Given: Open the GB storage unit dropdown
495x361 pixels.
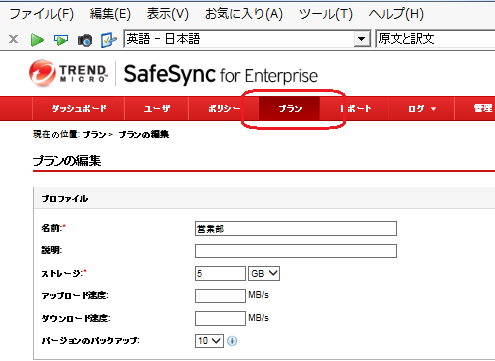Looking at the screenshot, I should (x=264, y=273).
